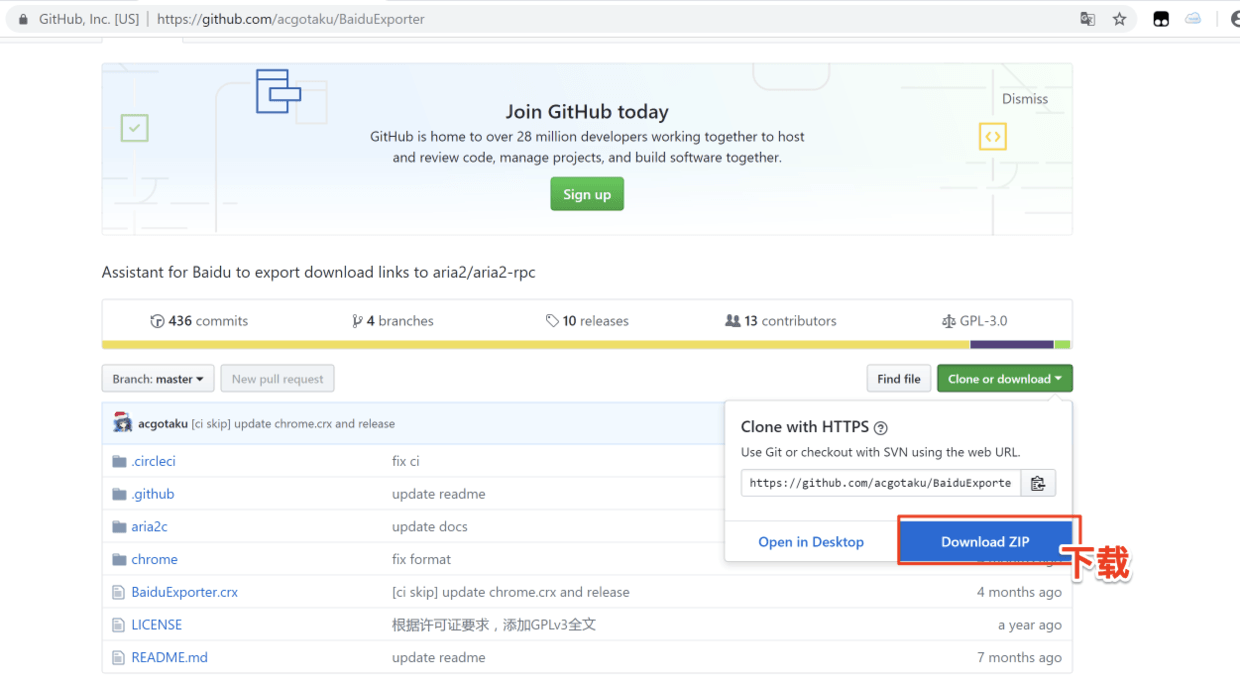
Task: Click the green segment of the language bar
Action: click(x=1063, y=345)
